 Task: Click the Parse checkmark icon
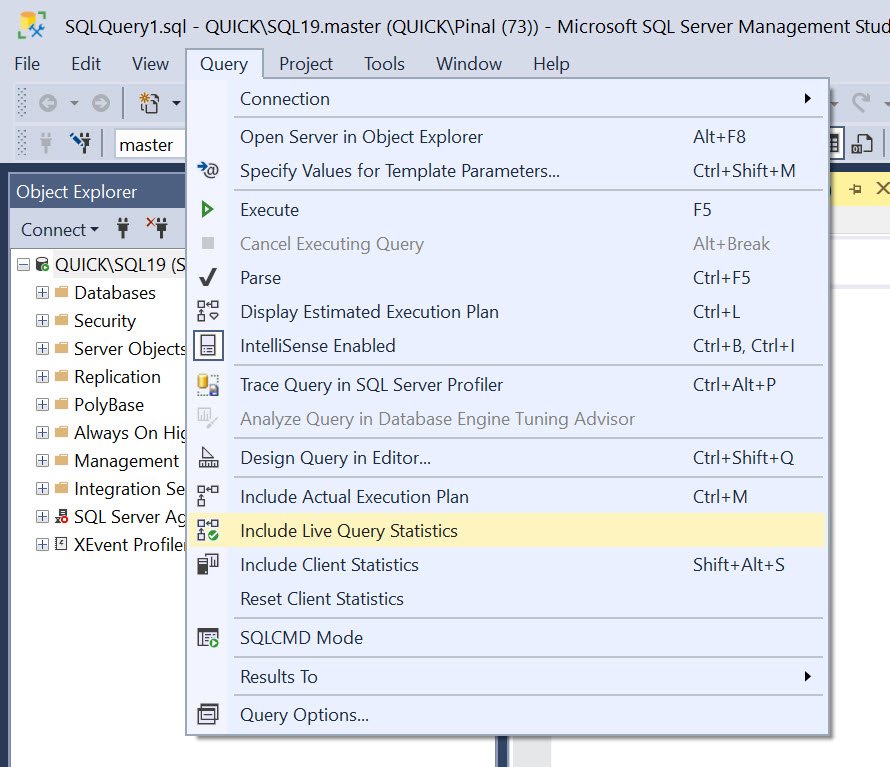[208, 278]
